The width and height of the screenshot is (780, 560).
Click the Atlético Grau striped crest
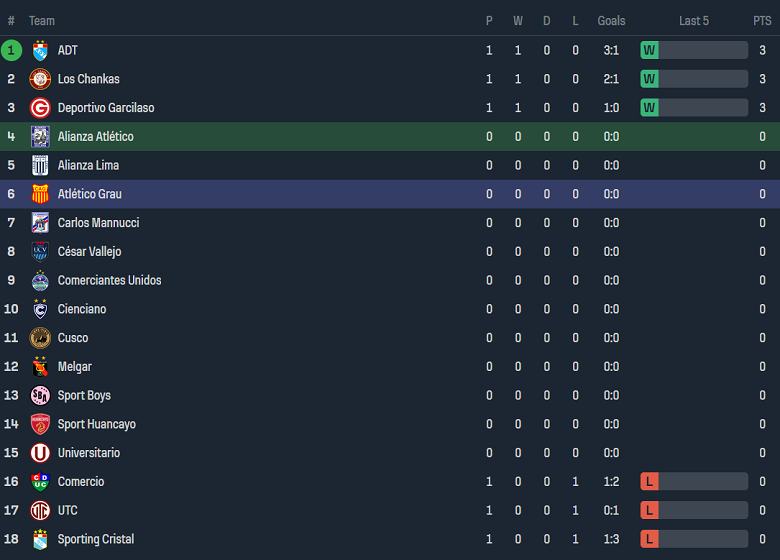pos(40,194)
